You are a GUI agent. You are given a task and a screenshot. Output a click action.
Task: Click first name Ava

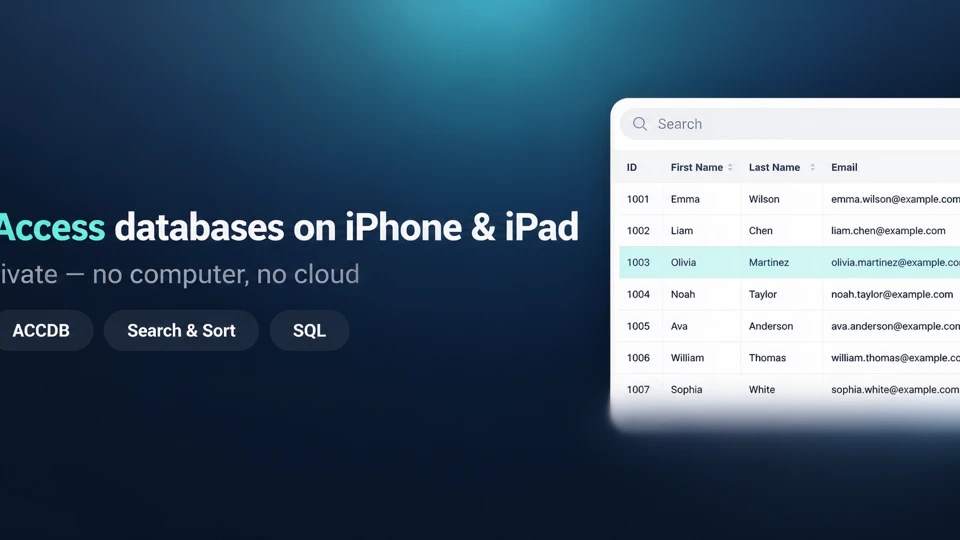pyautogui.click(x=679, y=326)
